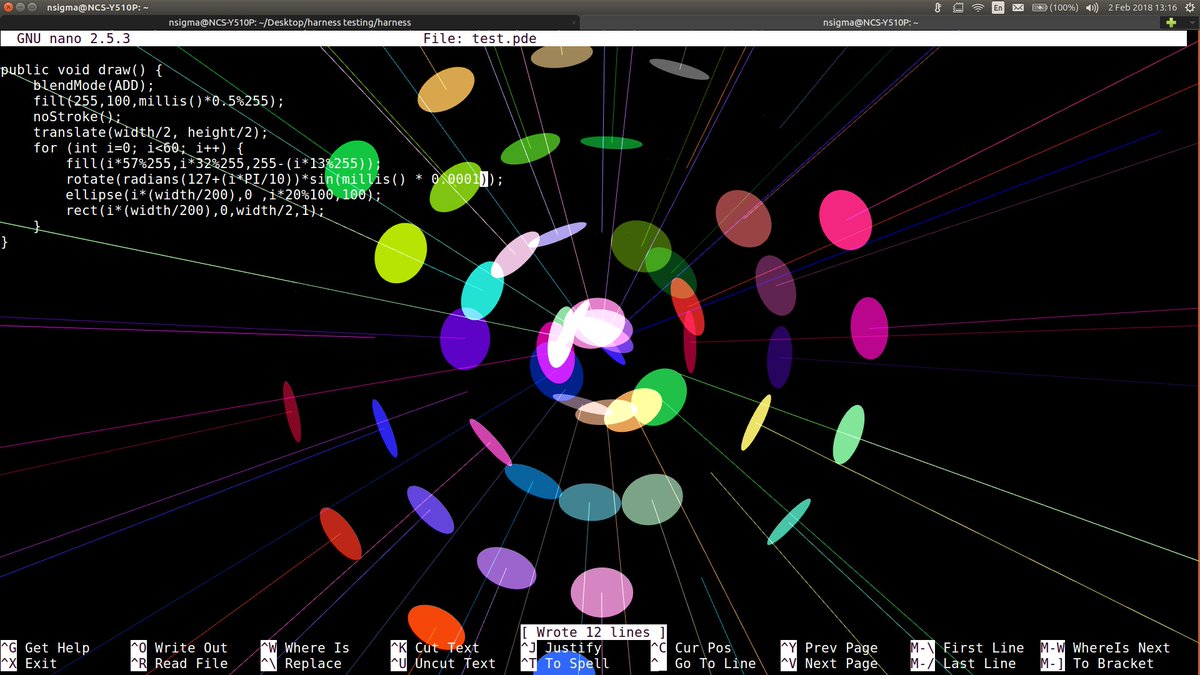Open the 2 Feb 2018 13:16 clock menu
The image size is (1200, 675).
click(1141, 7)
